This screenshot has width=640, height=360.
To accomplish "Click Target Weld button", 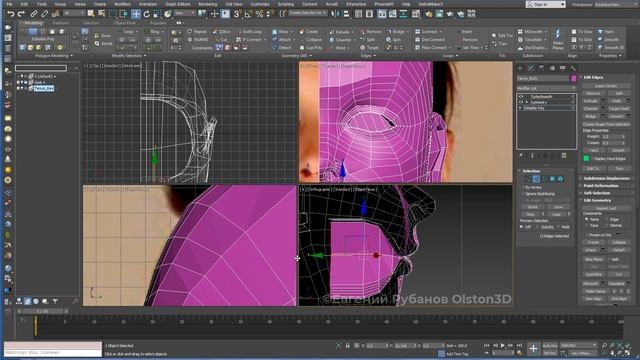I will click(619, 109).
